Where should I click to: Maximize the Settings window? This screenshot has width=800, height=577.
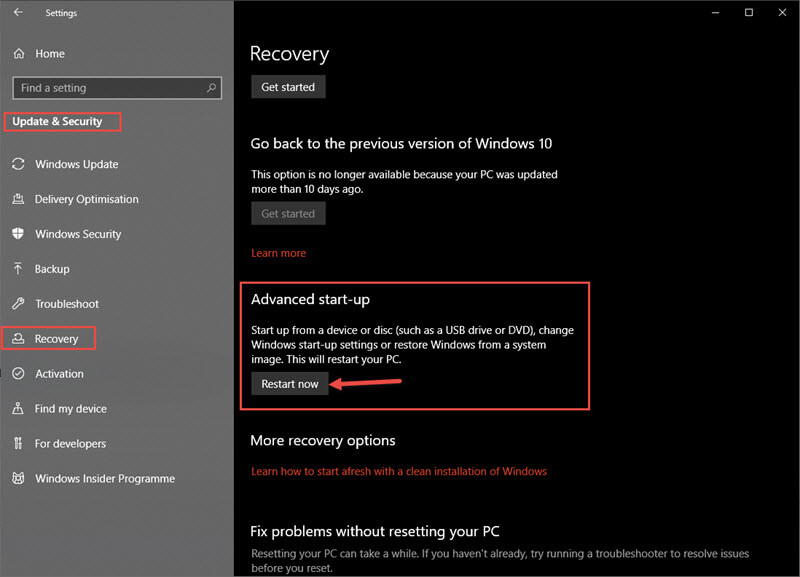748,12
